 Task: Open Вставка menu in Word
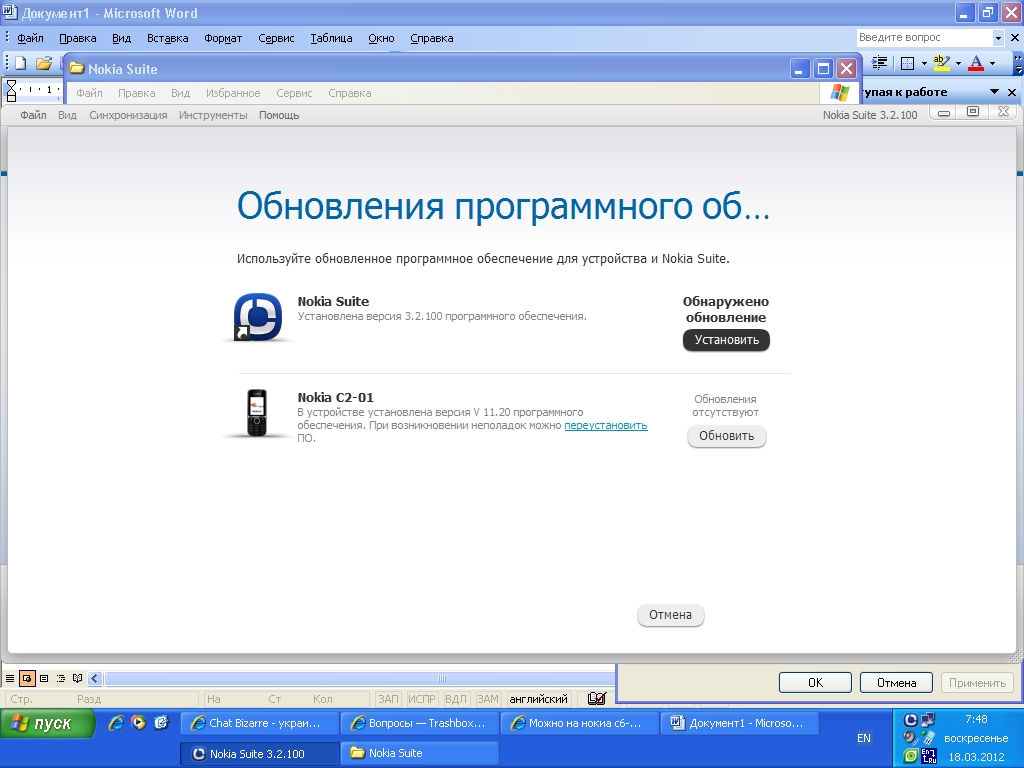pos(167,38)
